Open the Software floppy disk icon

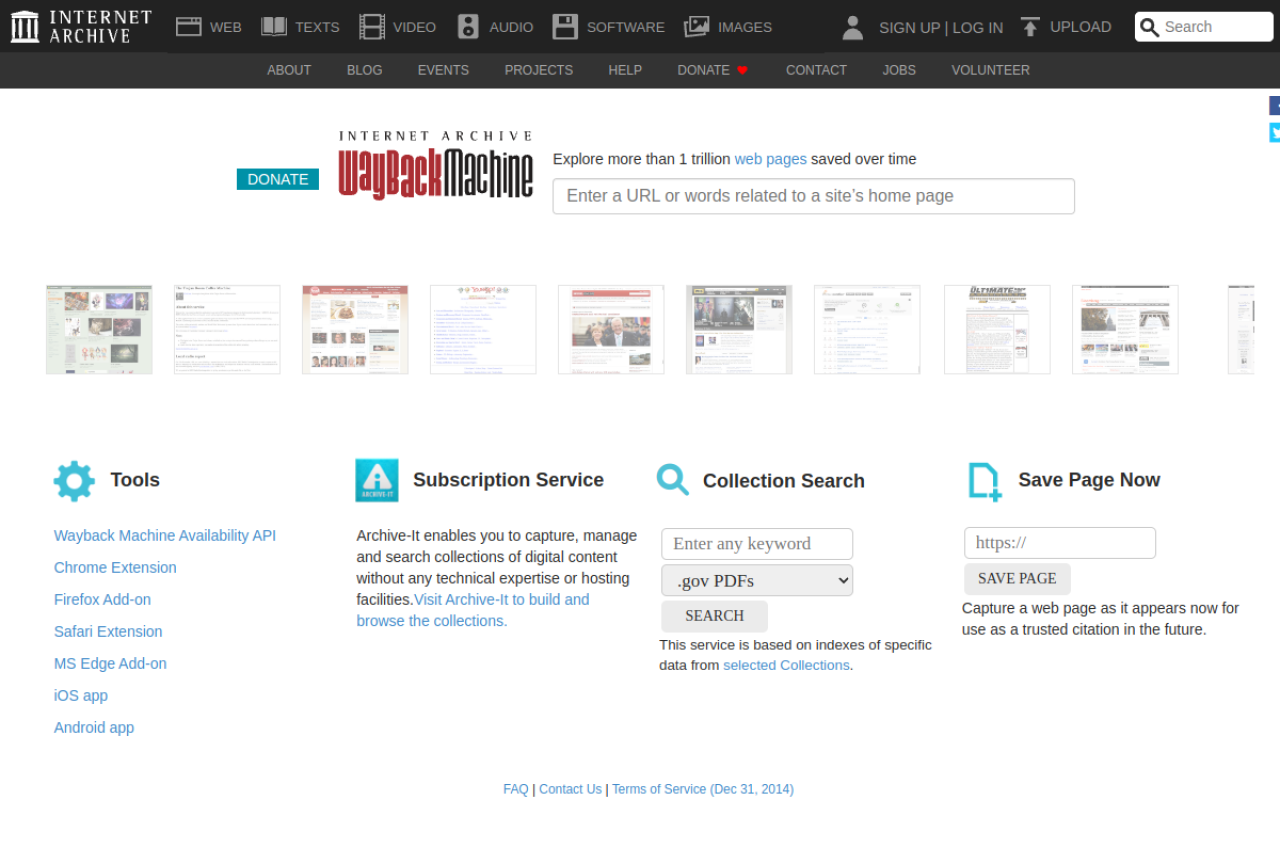click(x=565, y=27)
